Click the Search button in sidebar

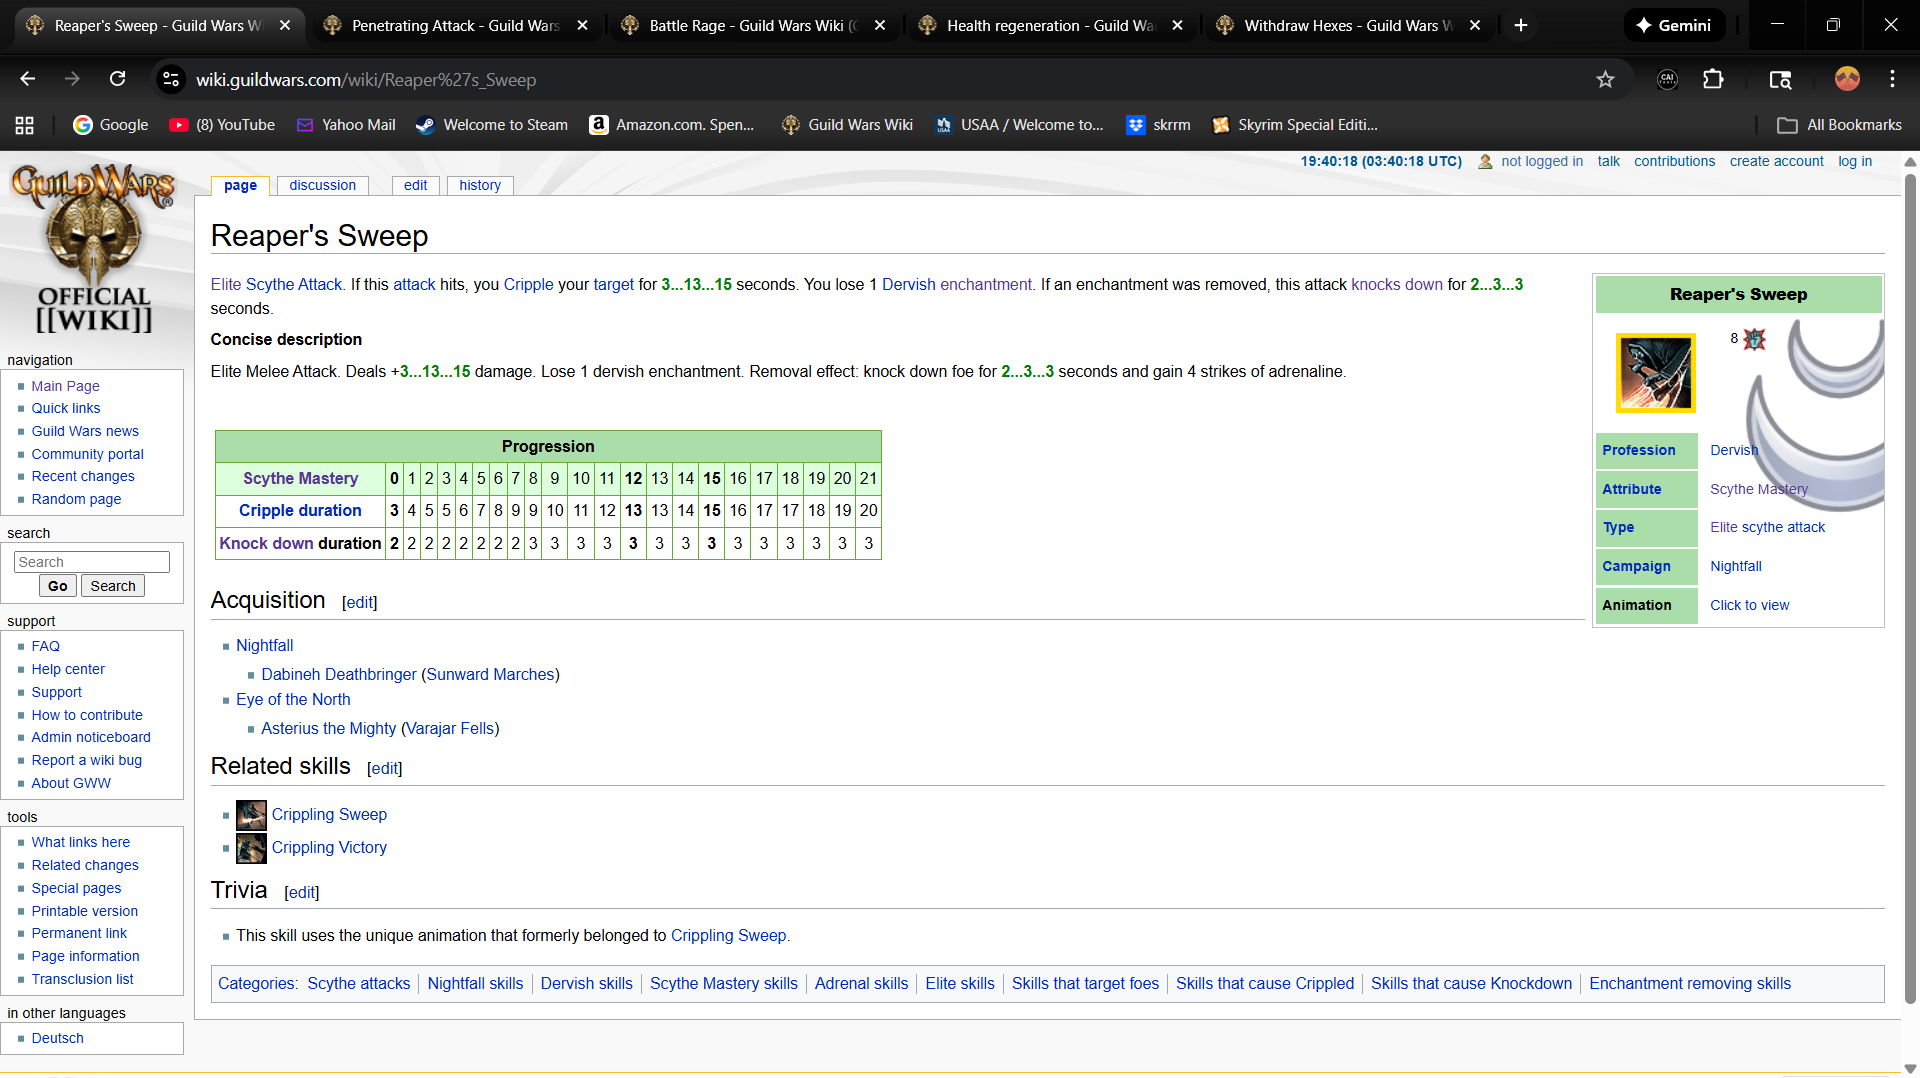113,586
